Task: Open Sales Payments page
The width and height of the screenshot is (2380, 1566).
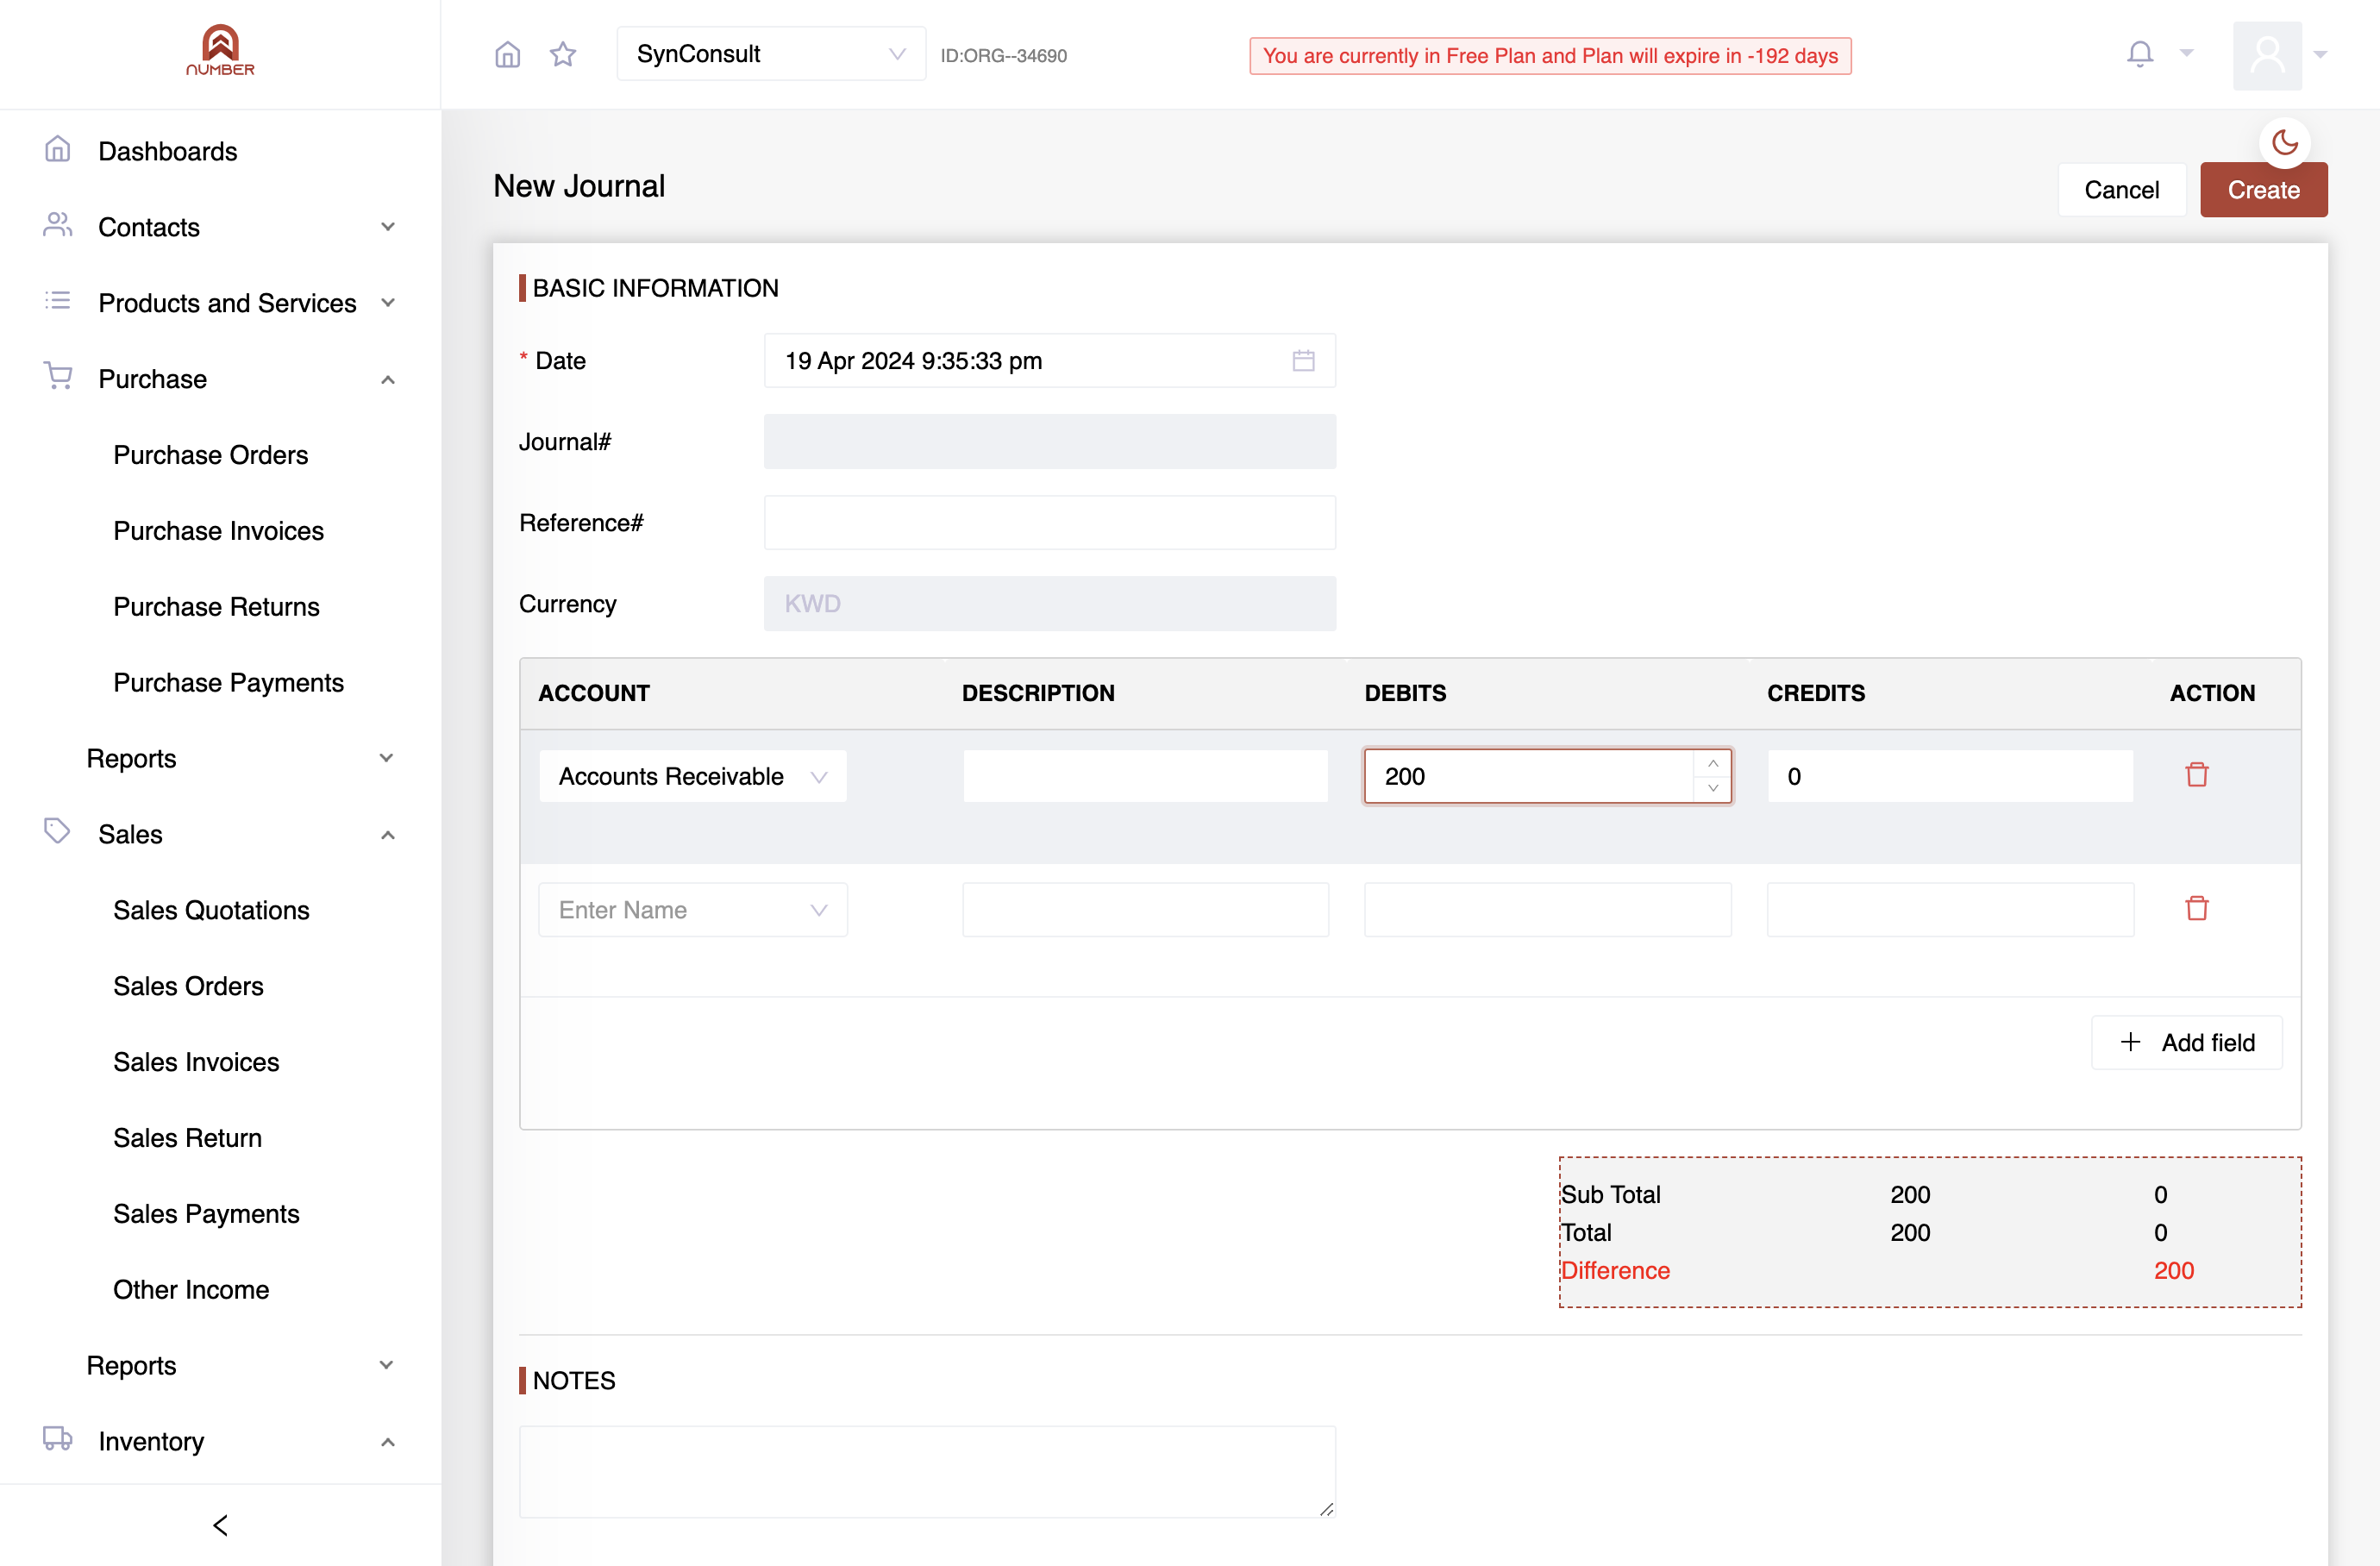Action: point(206,1214)
